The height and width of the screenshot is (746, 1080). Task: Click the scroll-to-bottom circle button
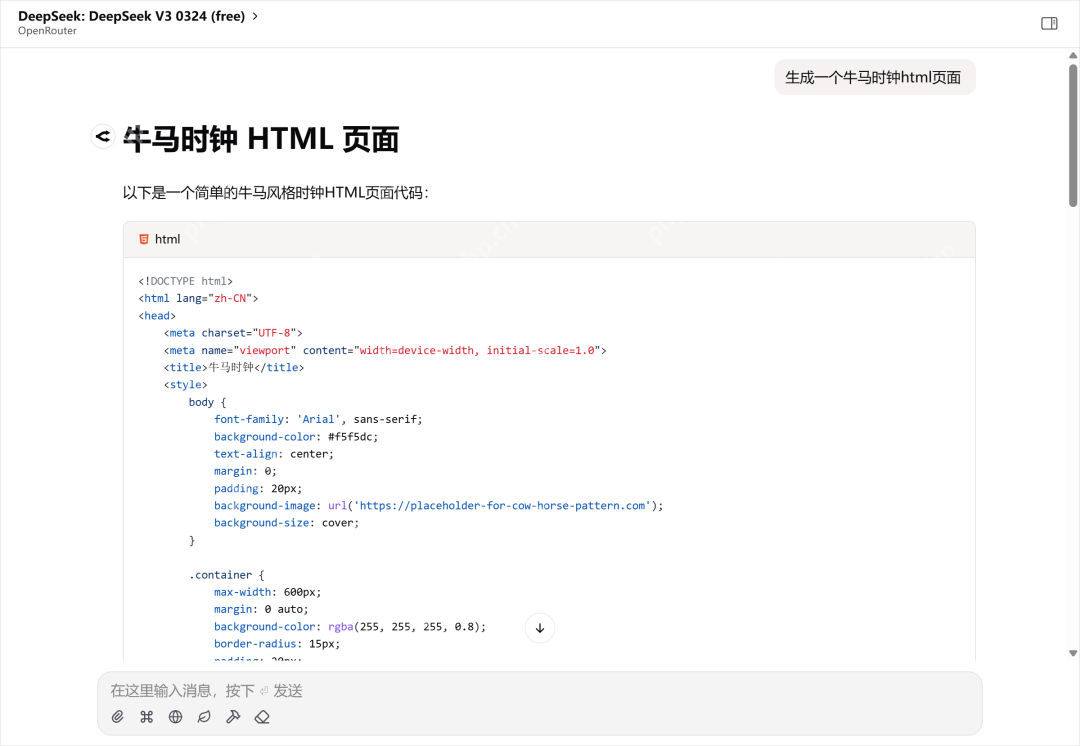point(539,628)
